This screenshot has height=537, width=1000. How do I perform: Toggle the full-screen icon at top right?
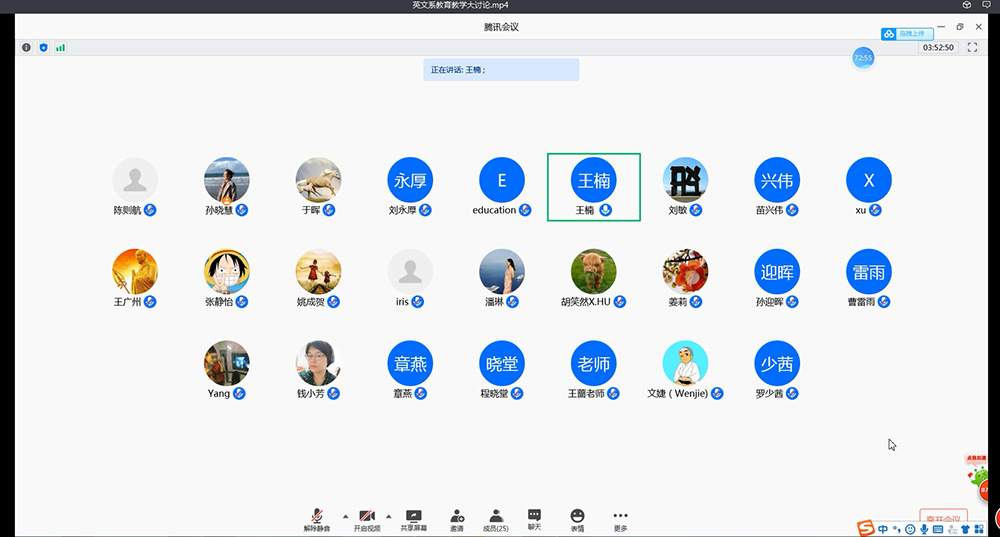pyautogui.click(x=971, y=47)
